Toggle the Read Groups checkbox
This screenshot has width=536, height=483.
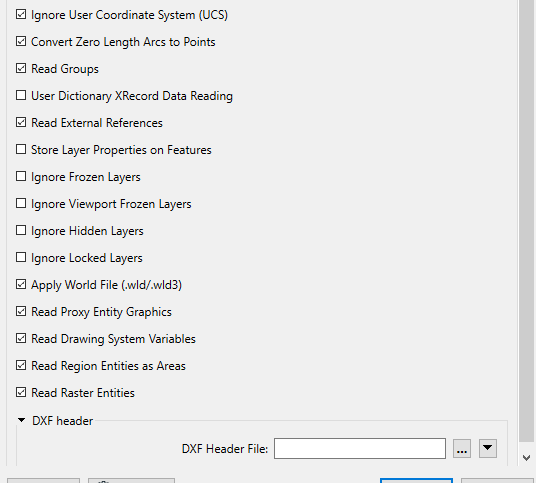pyautogui.click(x=21, y=68)
